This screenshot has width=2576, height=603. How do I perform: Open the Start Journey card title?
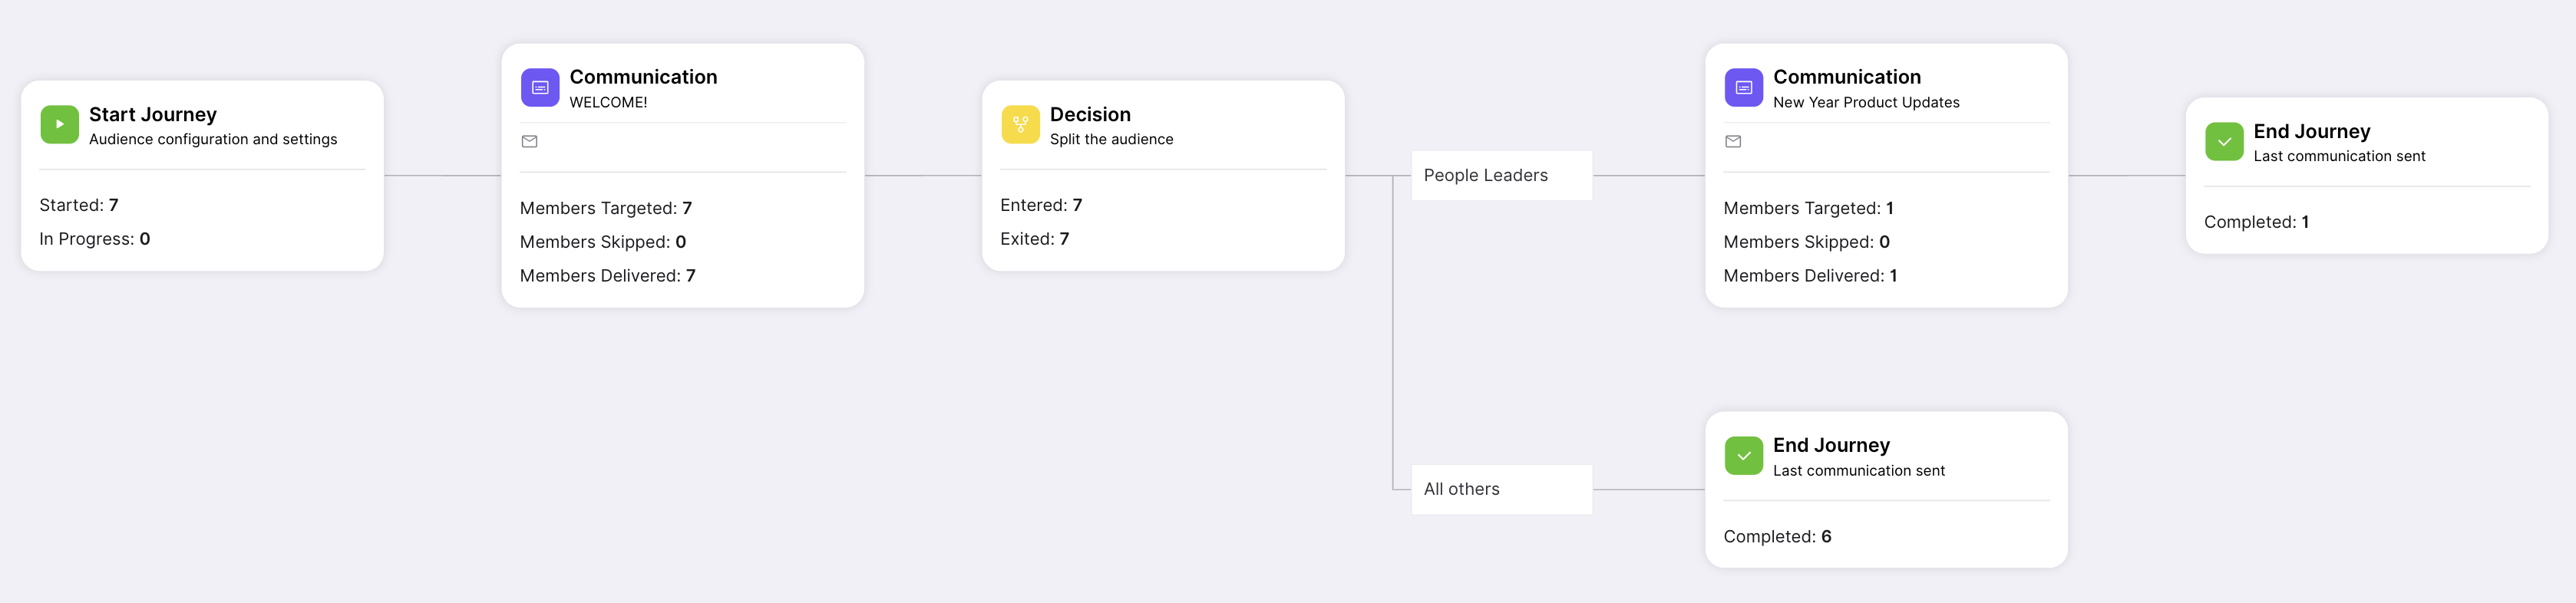coord(153,115)
